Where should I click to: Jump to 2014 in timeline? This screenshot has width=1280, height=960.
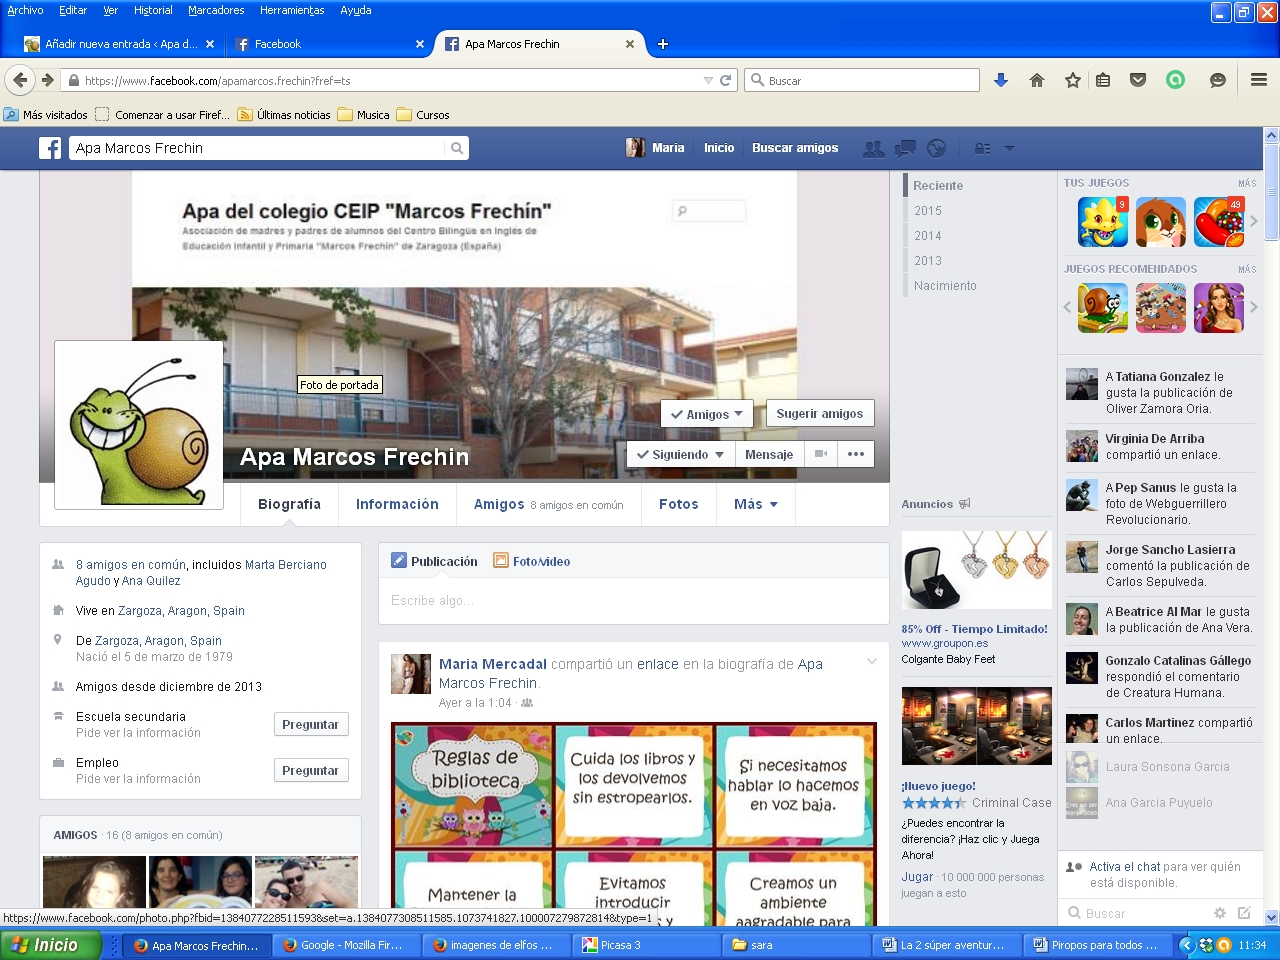(928, 236)
